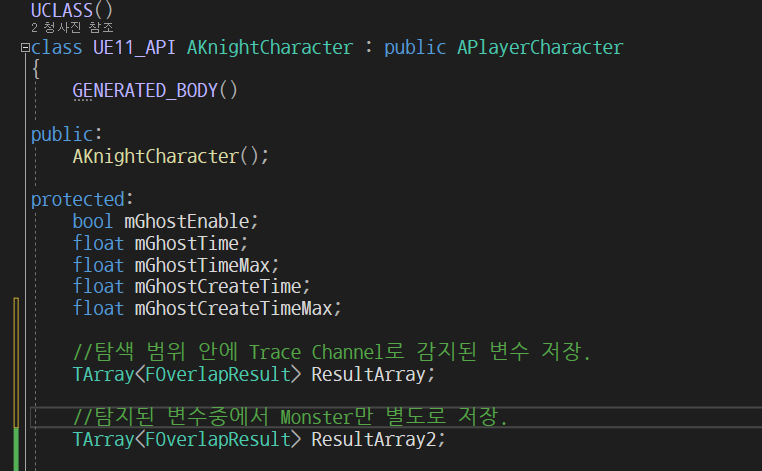Click the UCLASS macro text
The width and height of the screenshot is (762, 471).
tap(62, 10)
